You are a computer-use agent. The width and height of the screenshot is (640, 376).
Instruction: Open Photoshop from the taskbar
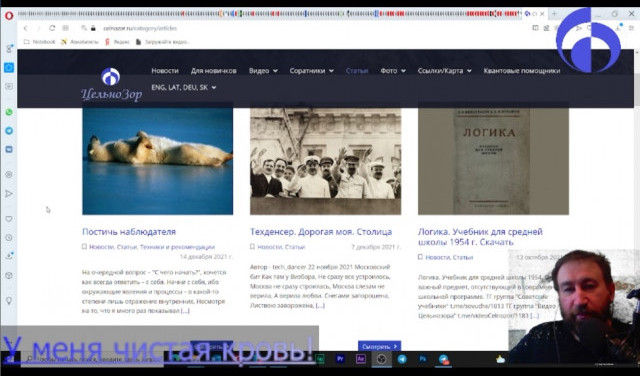pyautogui.click(x=423, y=359)
